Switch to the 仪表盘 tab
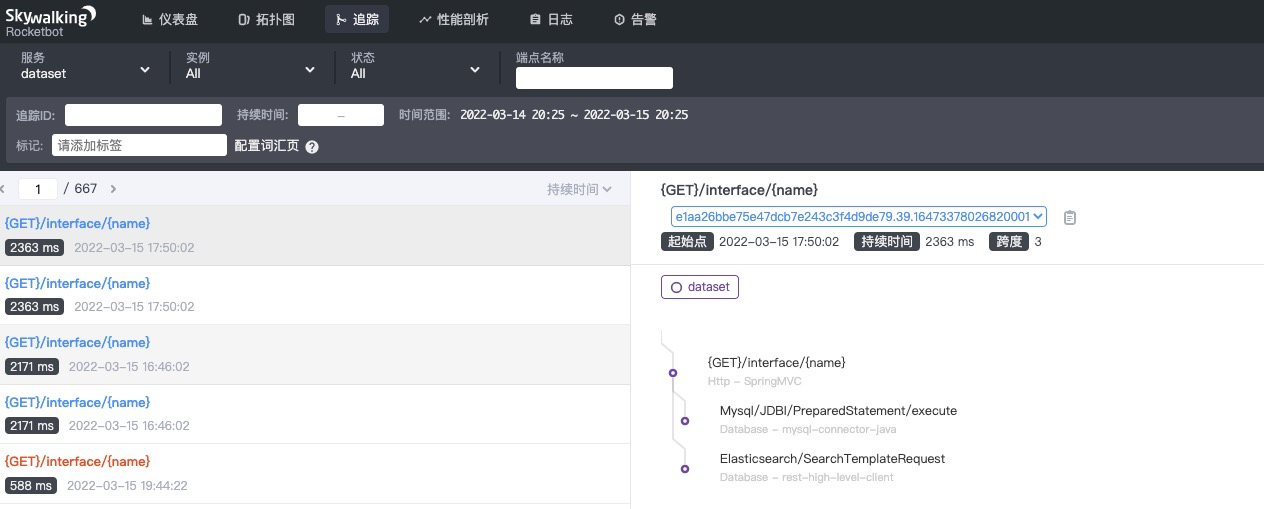1264x509 pixels. 171,19
